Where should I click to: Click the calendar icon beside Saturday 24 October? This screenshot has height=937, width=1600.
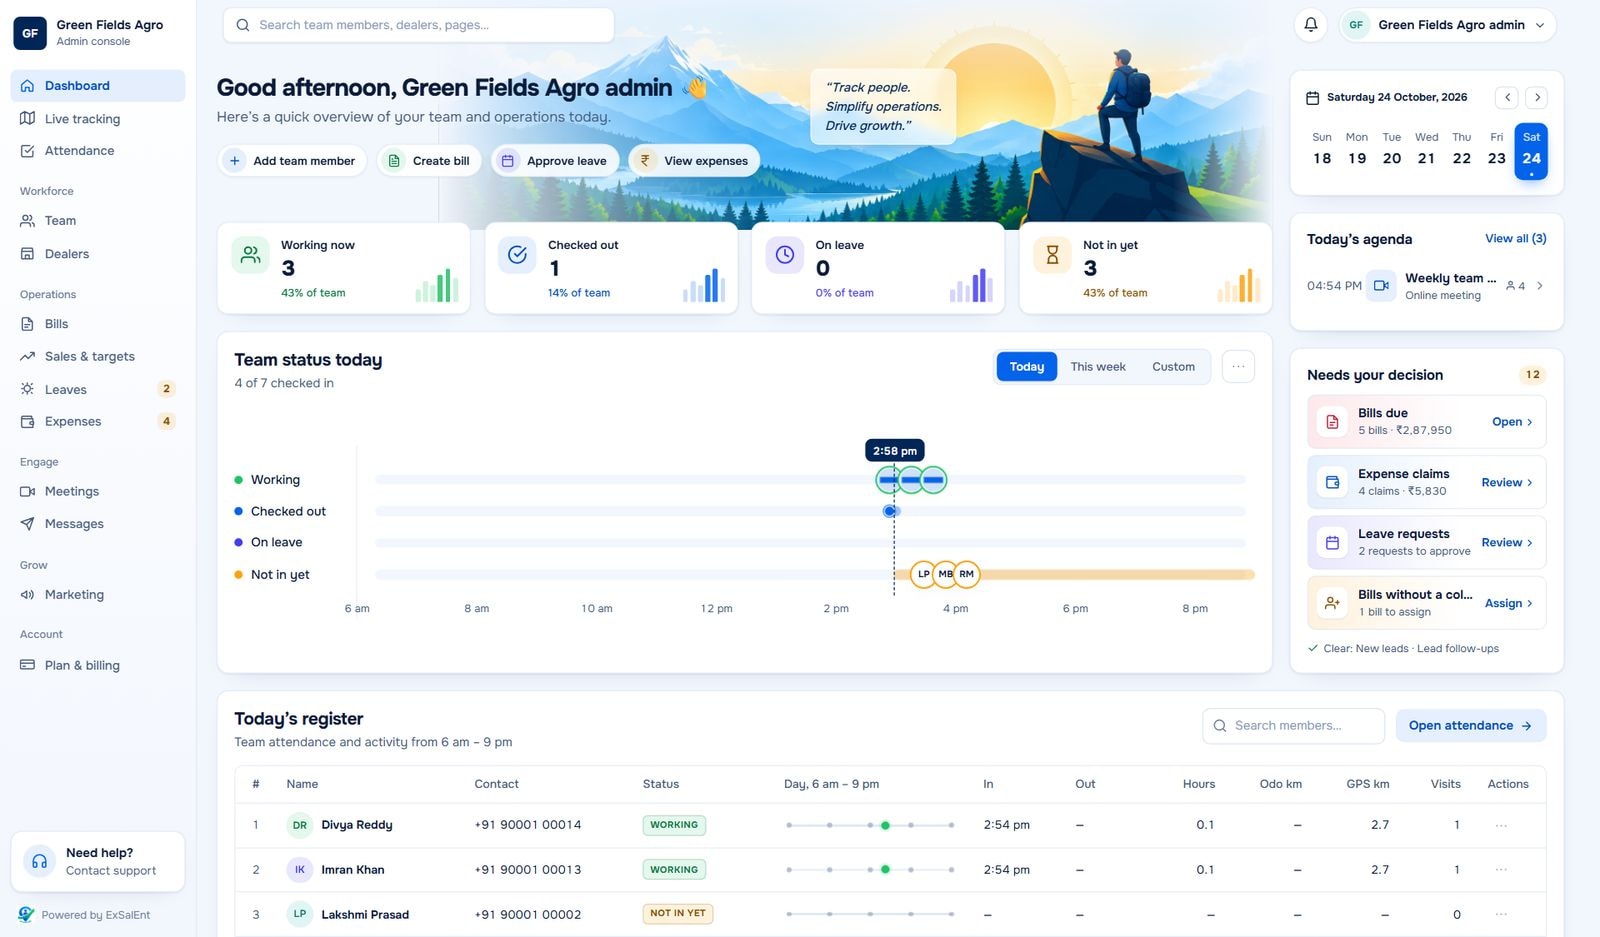click(x=1313, y=98)
